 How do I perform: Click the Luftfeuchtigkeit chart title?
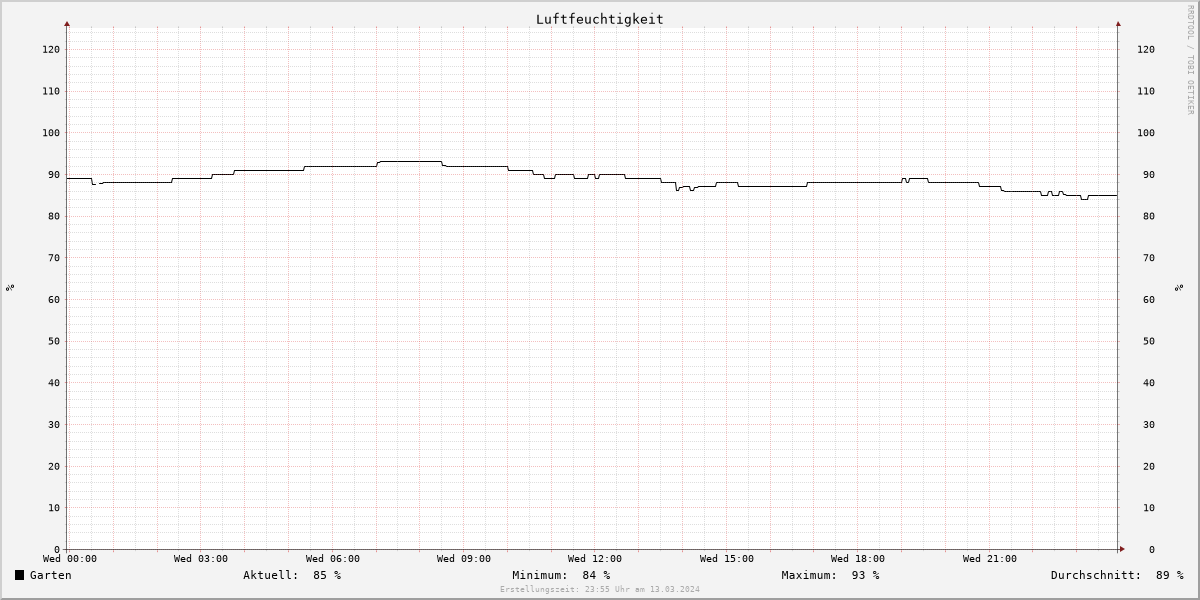599,19
